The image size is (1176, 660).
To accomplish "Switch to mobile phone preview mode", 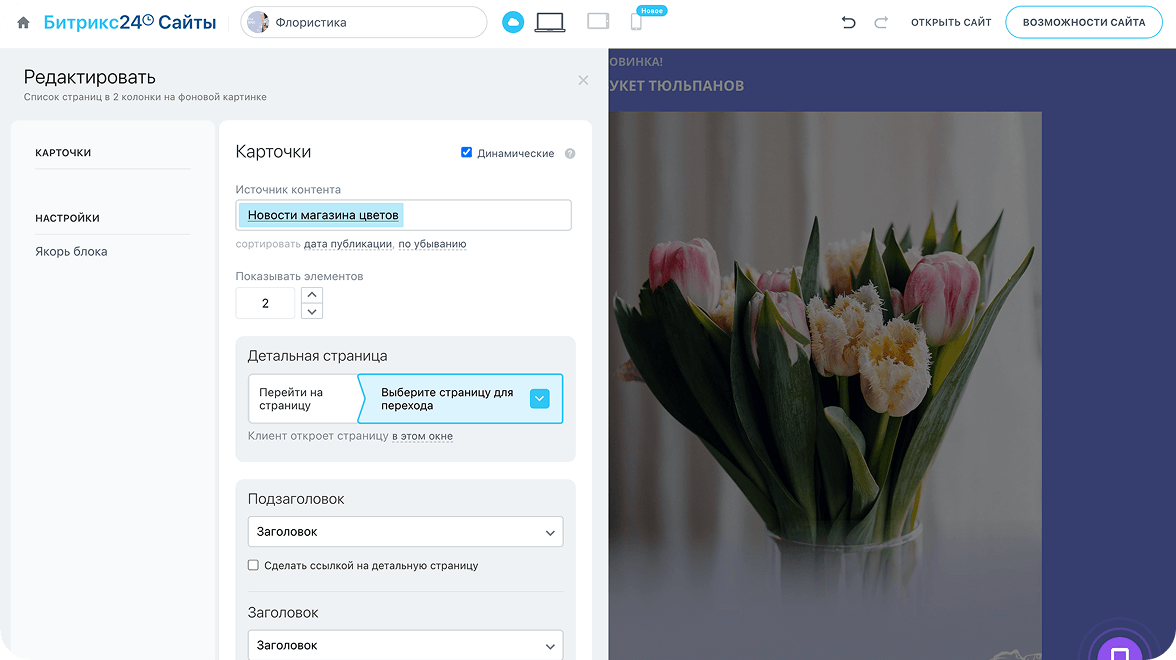I will pyautogui.click(x=636, y=22).
